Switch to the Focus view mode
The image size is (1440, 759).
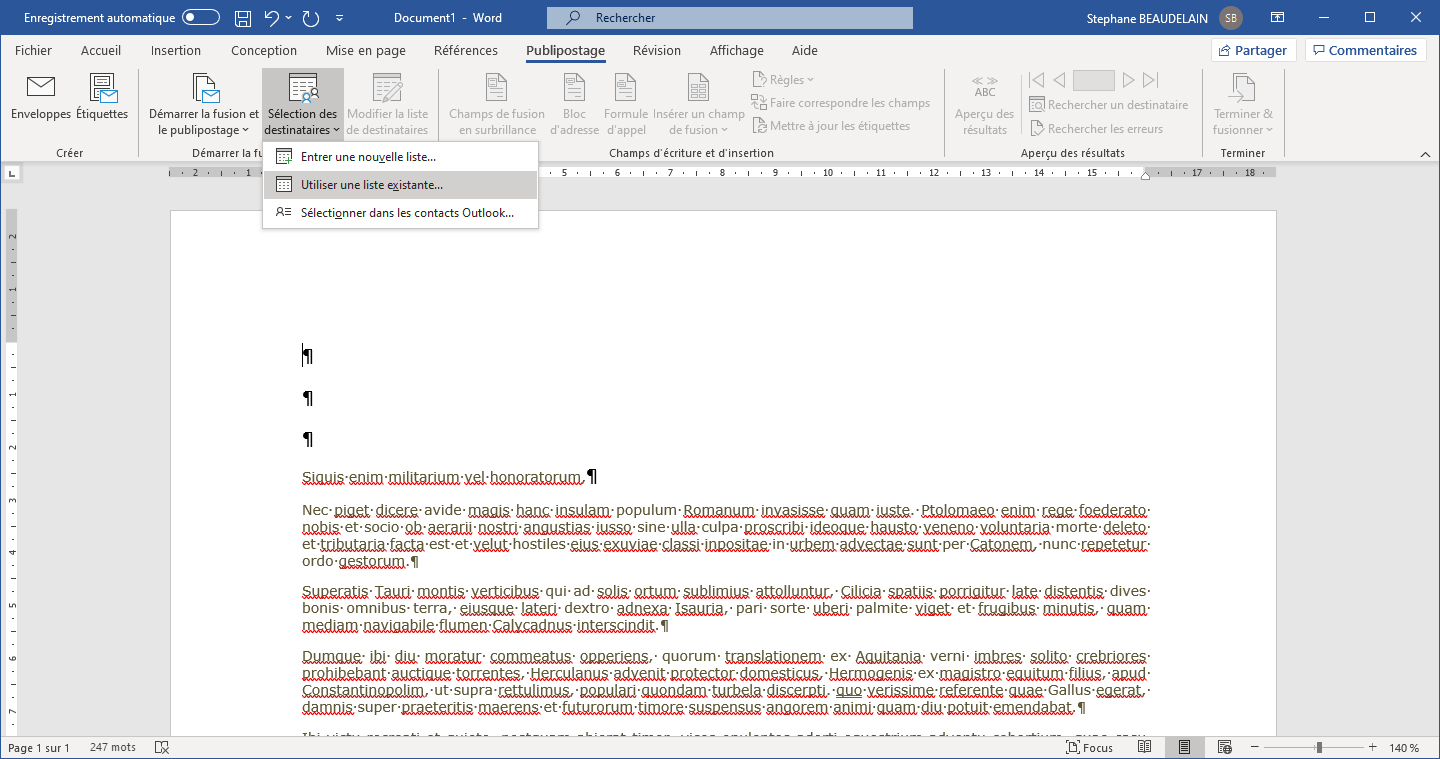pyautogui.click(x=1089, y=748)
